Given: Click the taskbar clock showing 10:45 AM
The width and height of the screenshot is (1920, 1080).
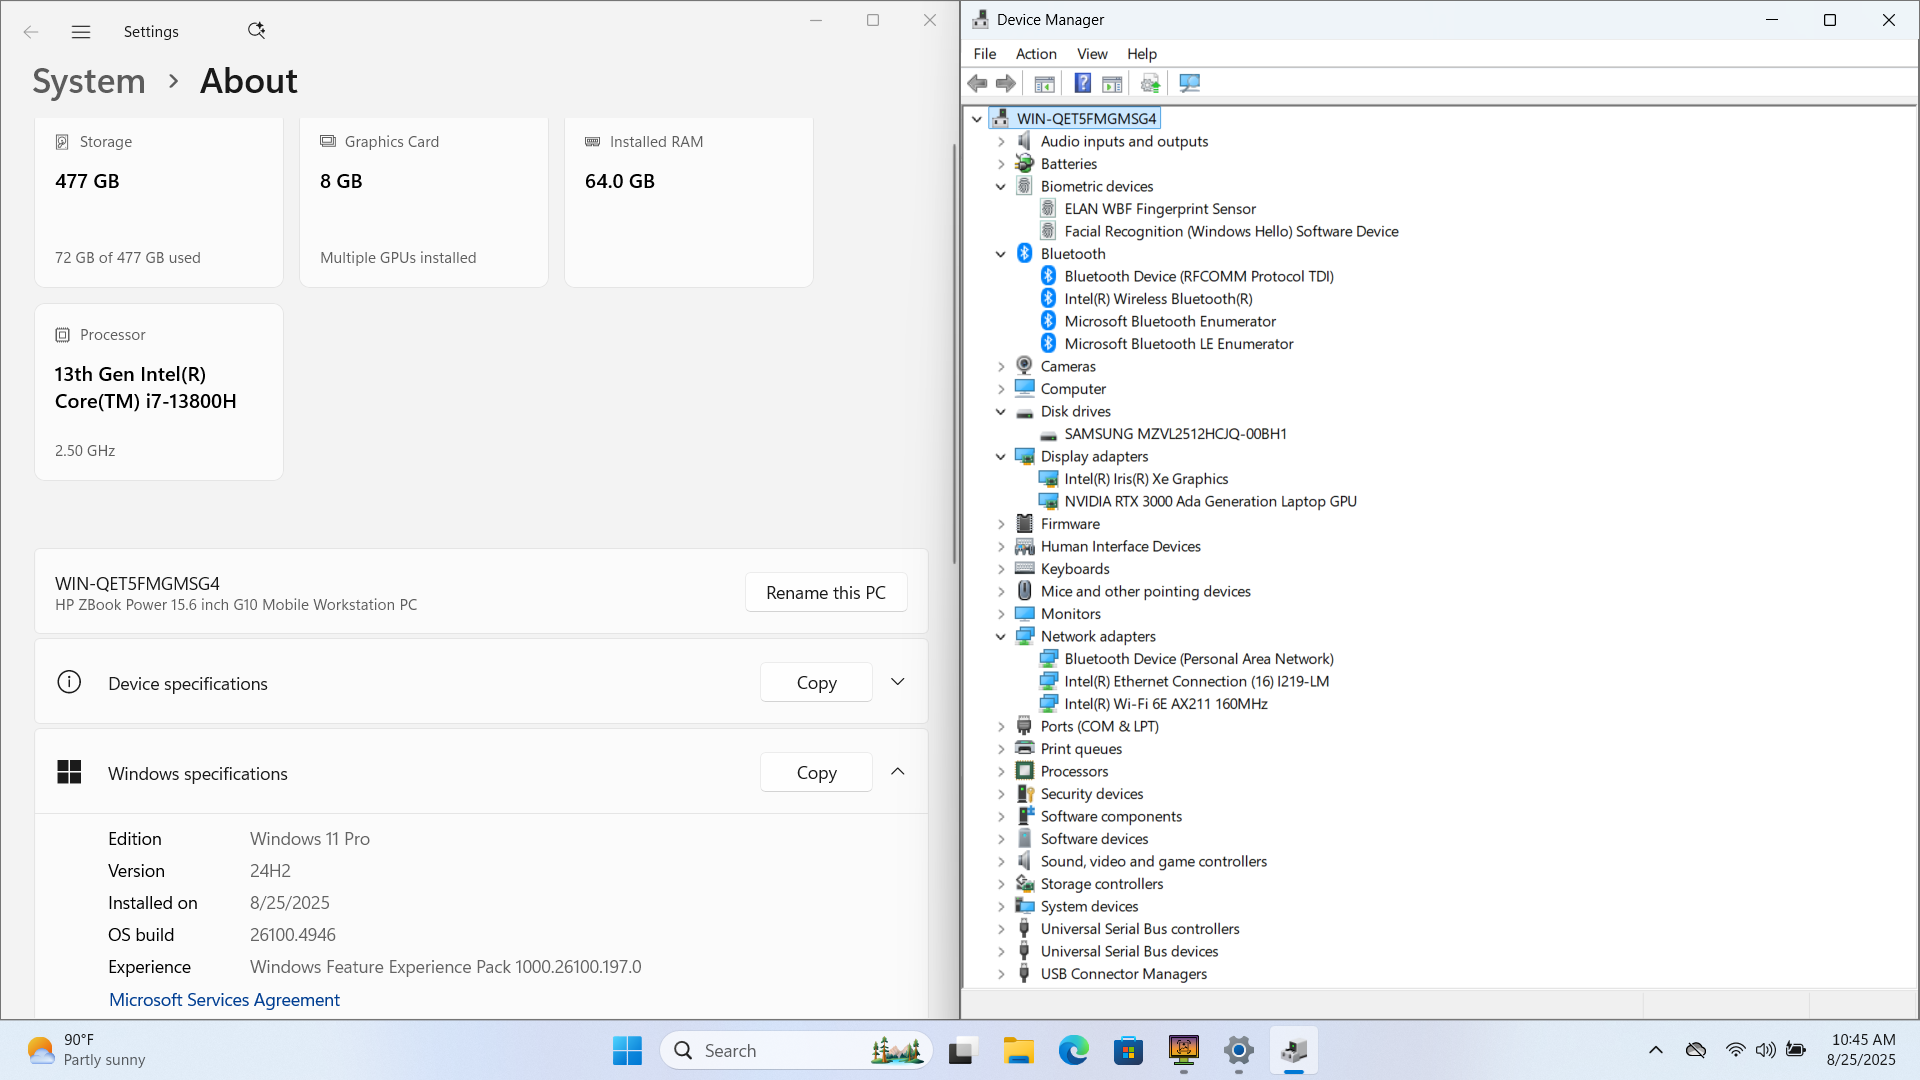Looking at the screenshot, I should click(x=1862, y=1050).
